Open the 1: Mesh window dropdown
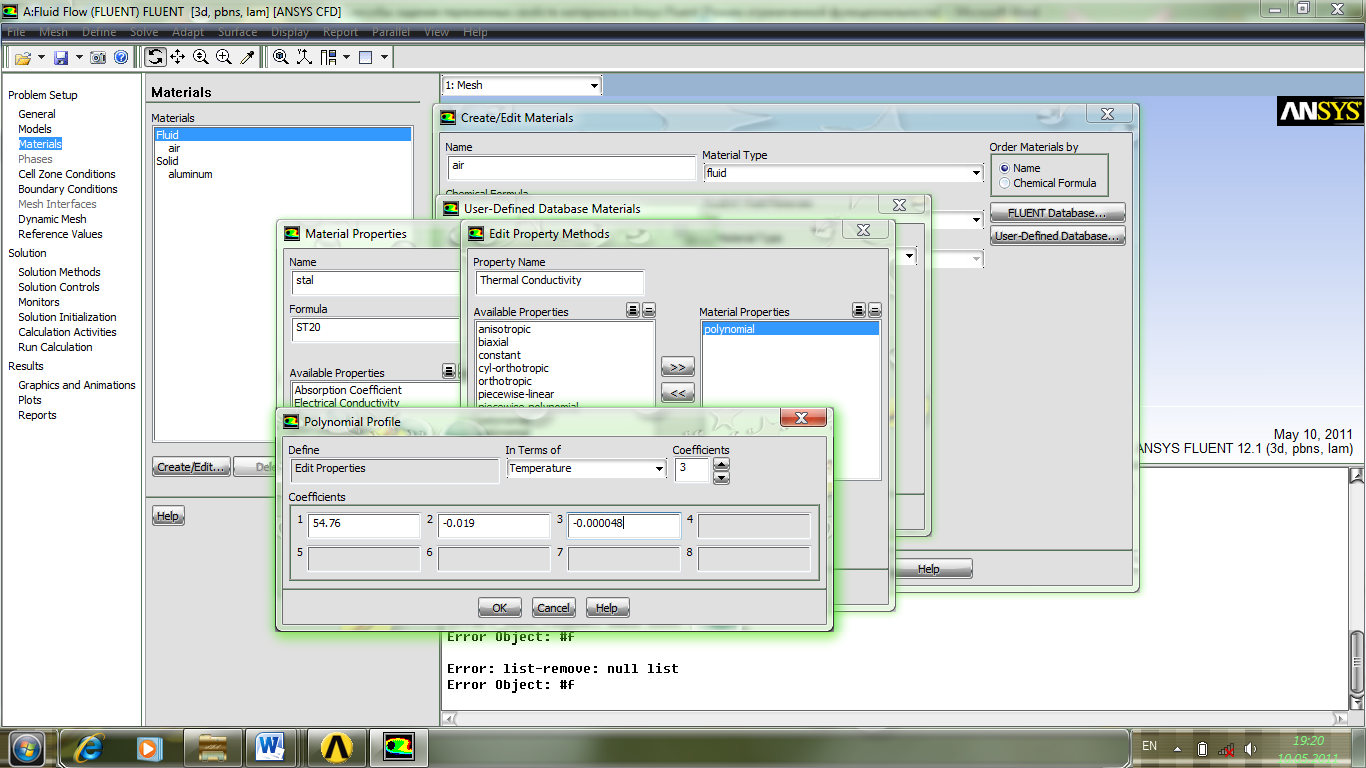1366x768 pixels. click(522, 86)
